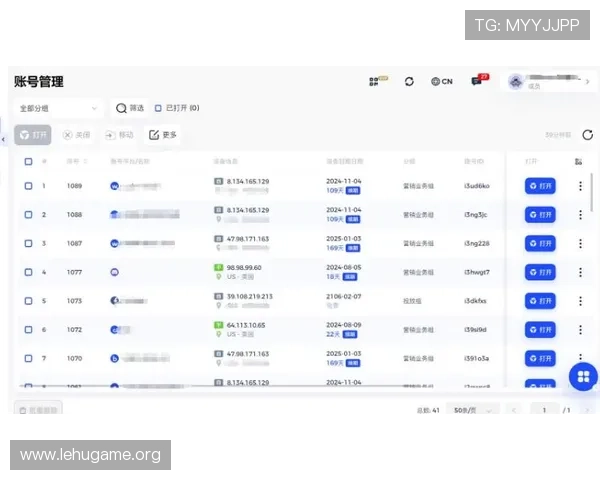Click platform icon in row 1088
This screenshot has height=480, width=600.
tap(114, 214)
